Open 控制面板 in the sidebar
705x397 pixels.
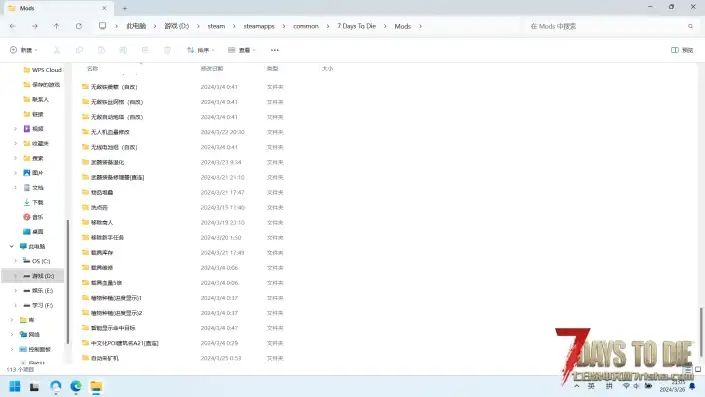[35, 349]
